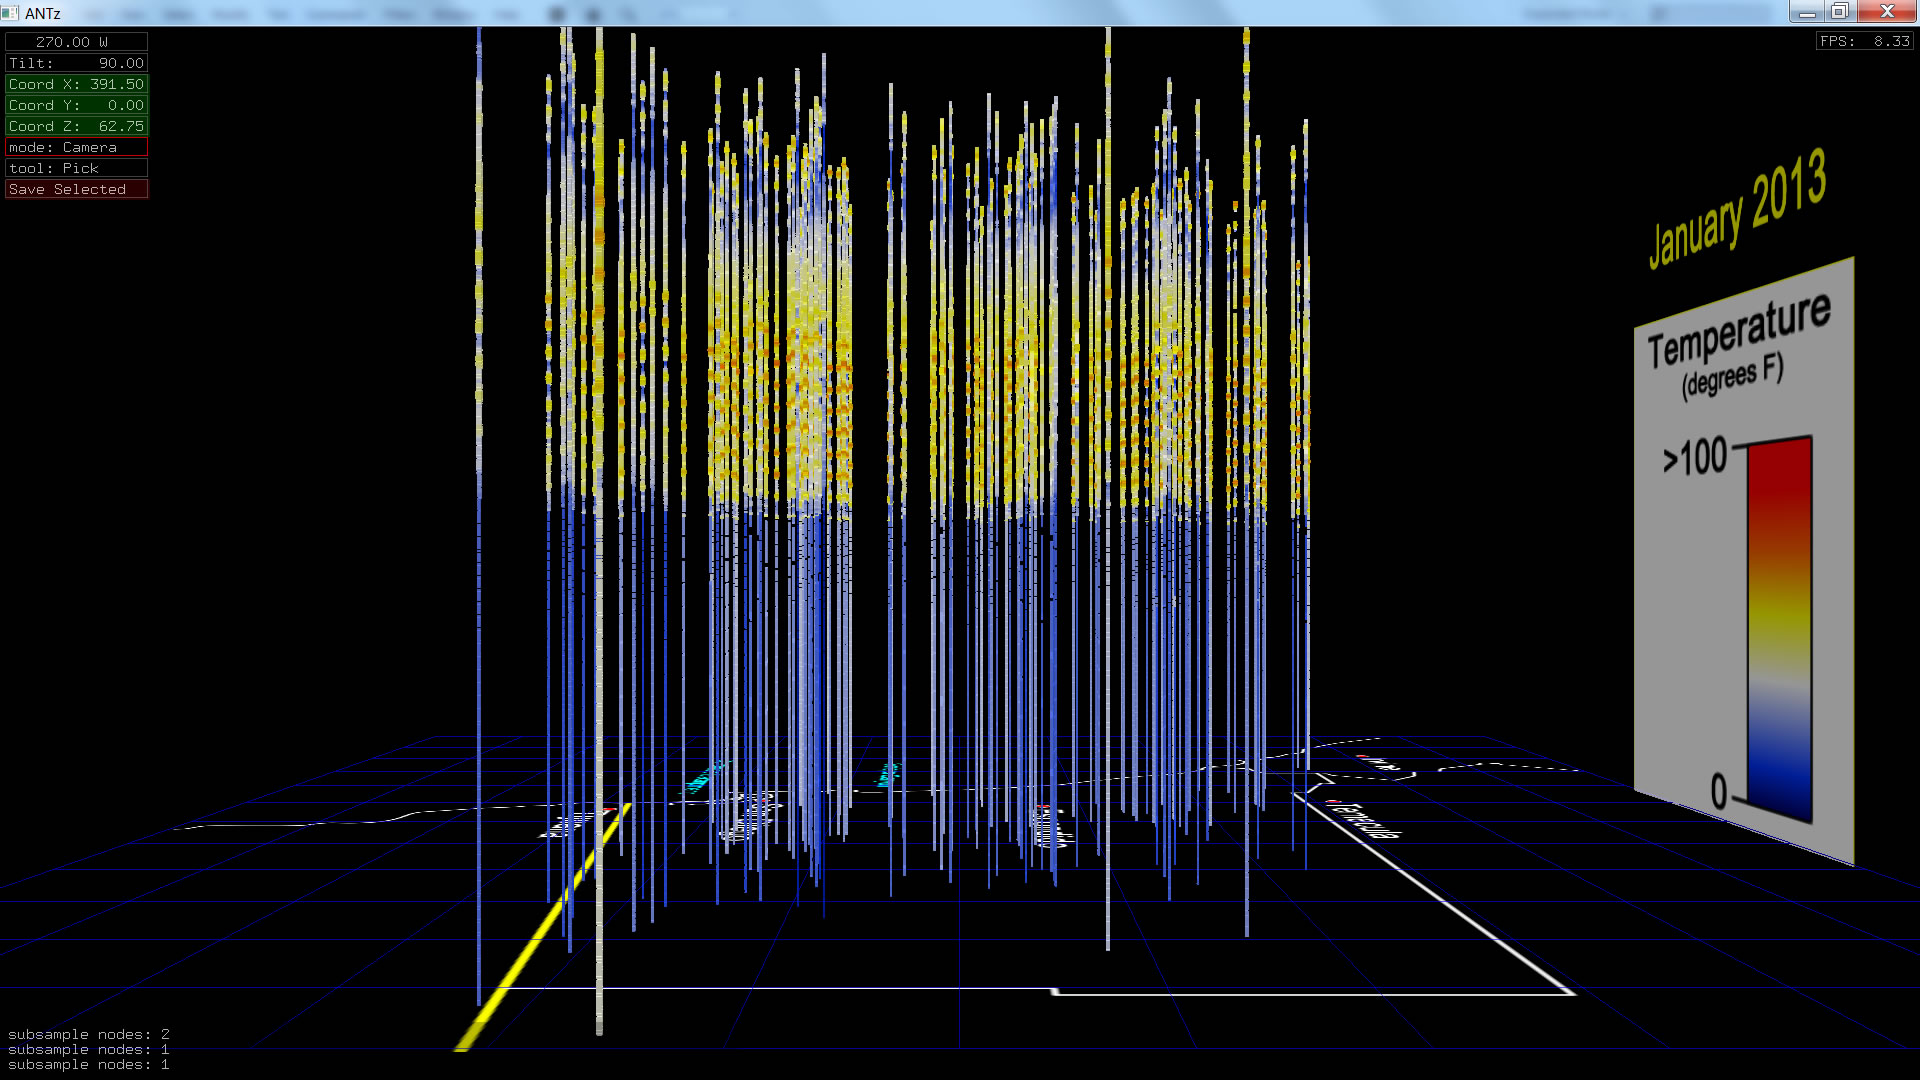Select the Tilt 90.00 readout
Screen dimensions: 1920x1080
pyautogui.click(x=76, y=63)
